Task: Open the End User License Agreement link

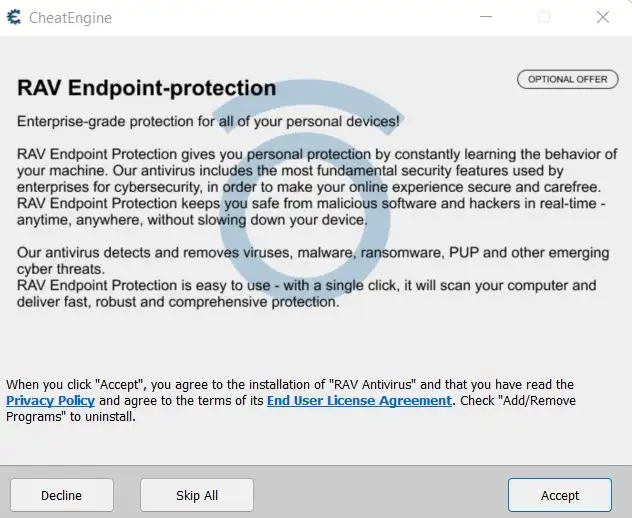Action: 359,401
